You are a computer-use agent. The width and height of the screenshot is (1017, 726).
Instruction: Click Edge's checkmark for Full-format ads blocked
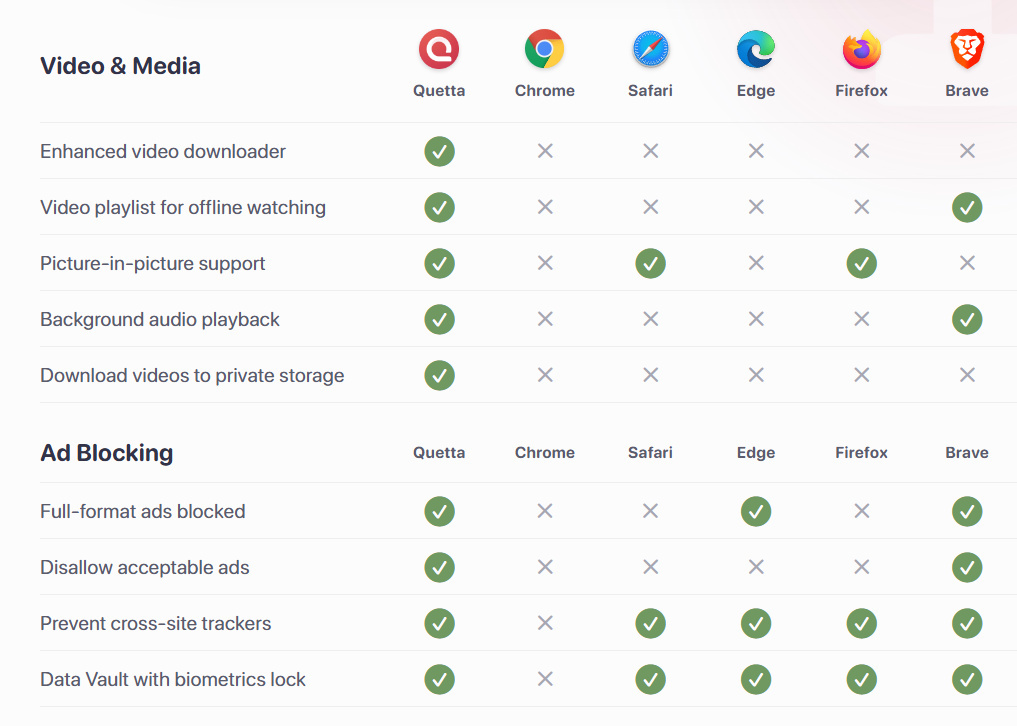(756, 512)
